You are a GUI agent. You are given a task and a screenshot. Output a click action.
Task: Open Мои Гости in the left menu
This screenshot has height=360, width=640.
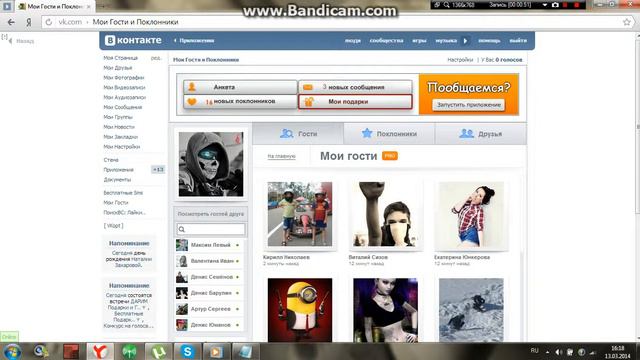coord(116,202)
